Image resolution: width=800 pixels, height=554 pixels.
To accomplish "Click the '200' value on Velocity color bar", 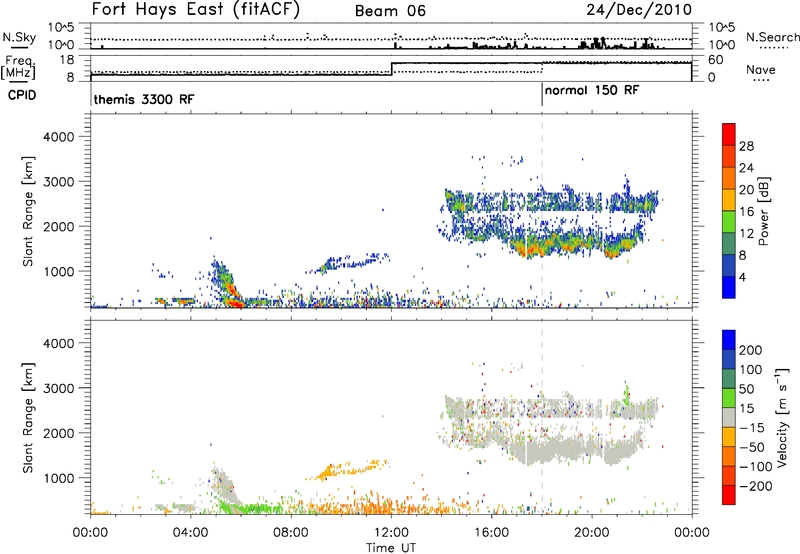I will (751, 350).
